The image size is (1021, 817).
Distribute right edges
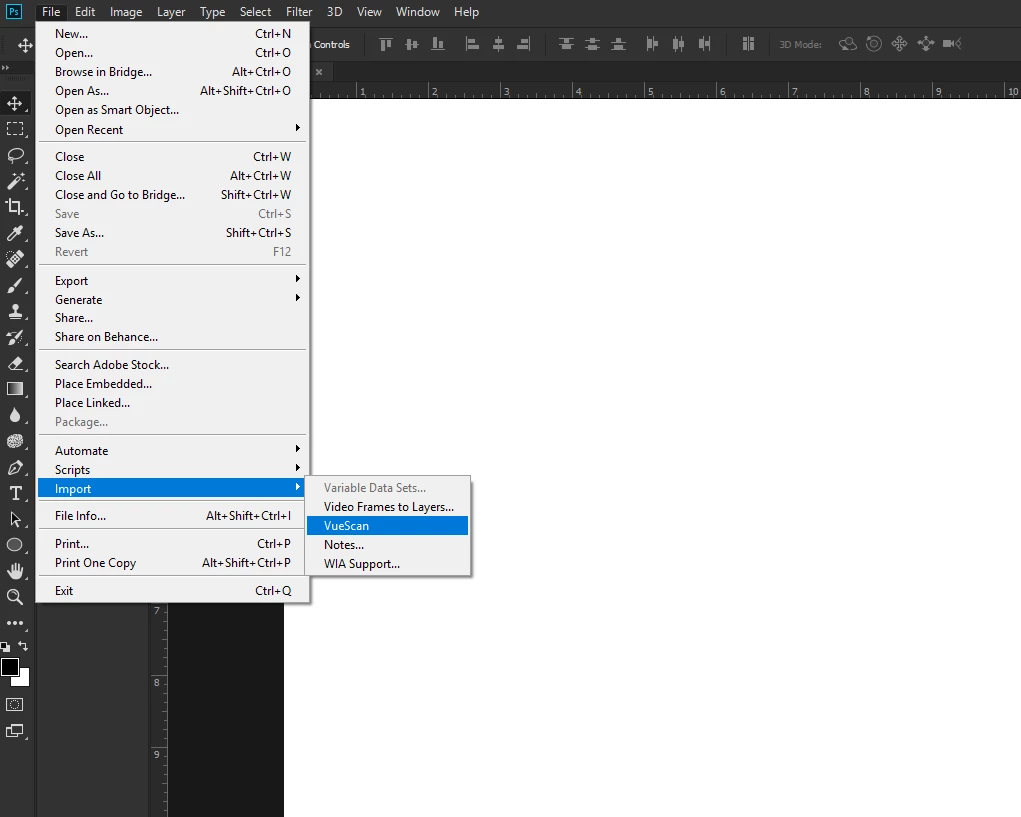click(x=704, y=44)
